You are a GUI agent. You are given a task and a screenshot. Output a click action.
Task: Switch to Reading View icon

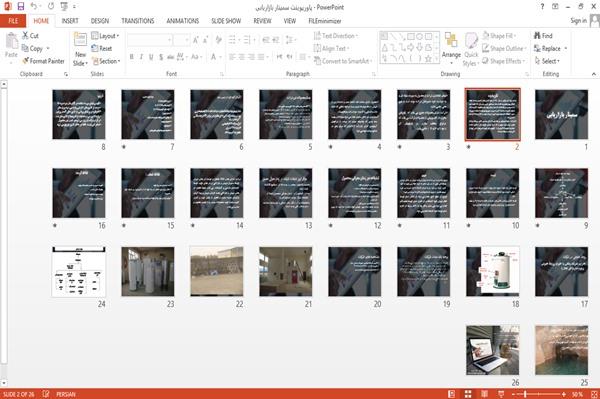[x=484, y=394]
